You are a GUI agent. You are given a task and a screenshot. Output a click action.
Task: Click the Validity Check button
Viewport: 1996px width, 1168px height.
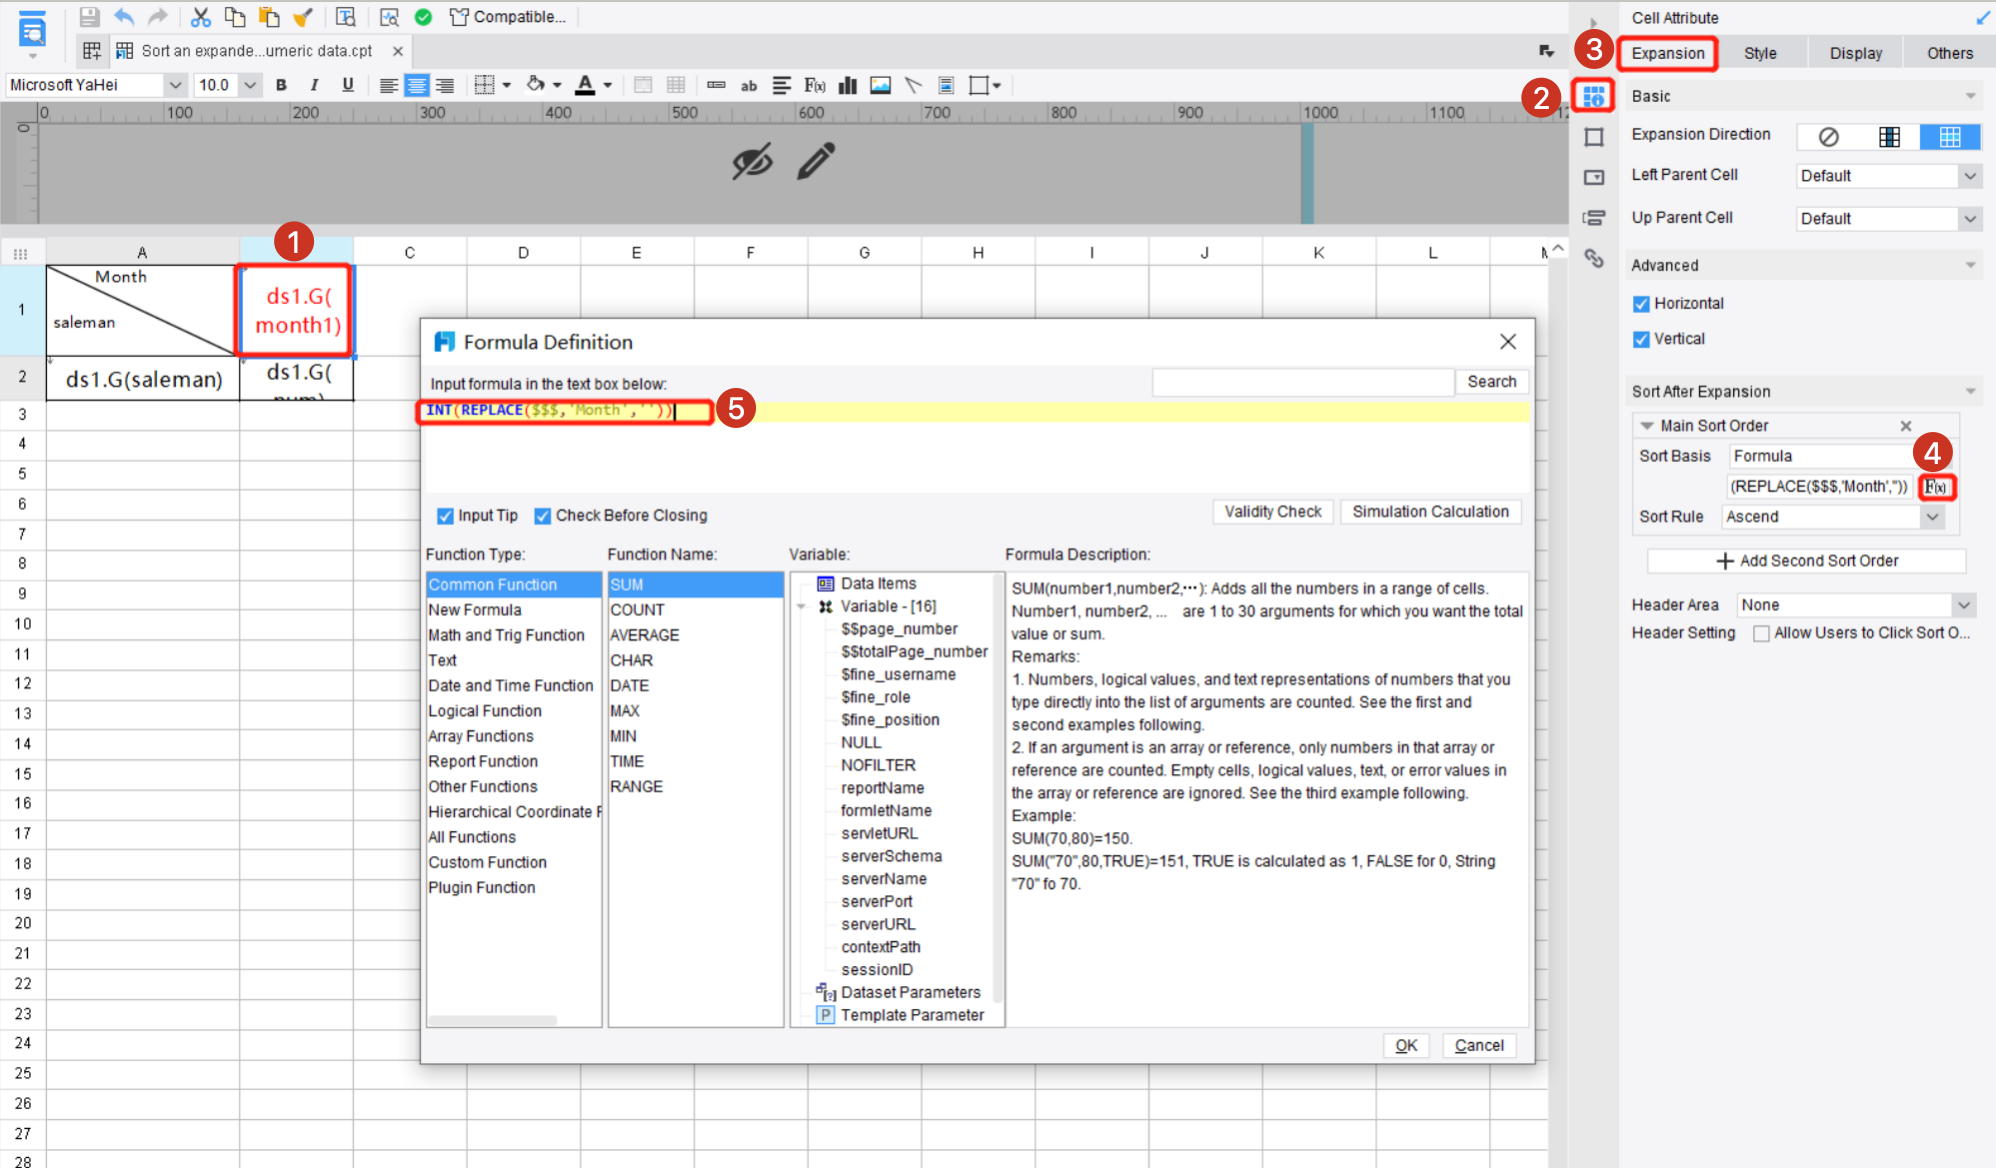pos(1273,512)
